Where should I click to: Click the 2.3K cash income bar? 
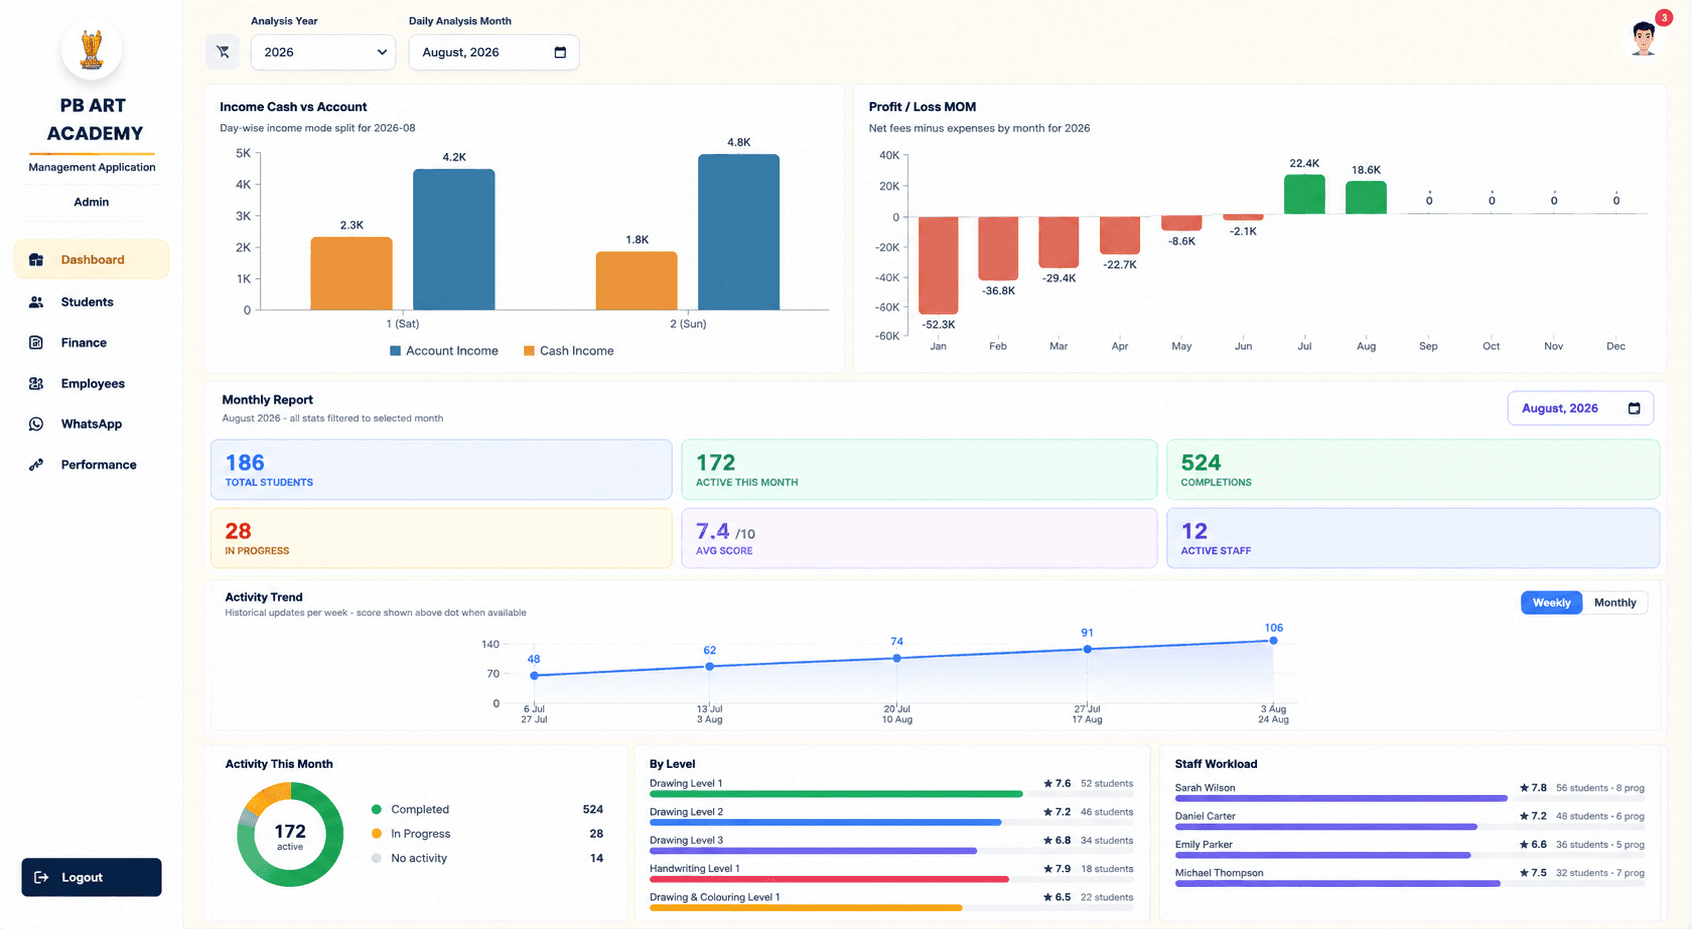(351, 274)
